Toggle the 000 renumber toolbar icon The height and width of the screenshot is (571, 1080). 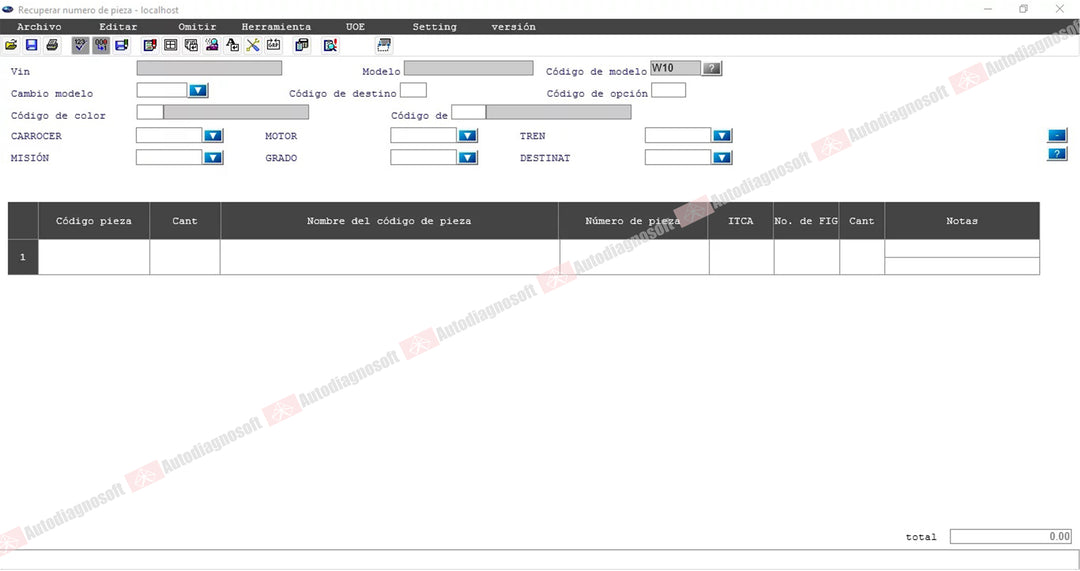coord(101,45)
